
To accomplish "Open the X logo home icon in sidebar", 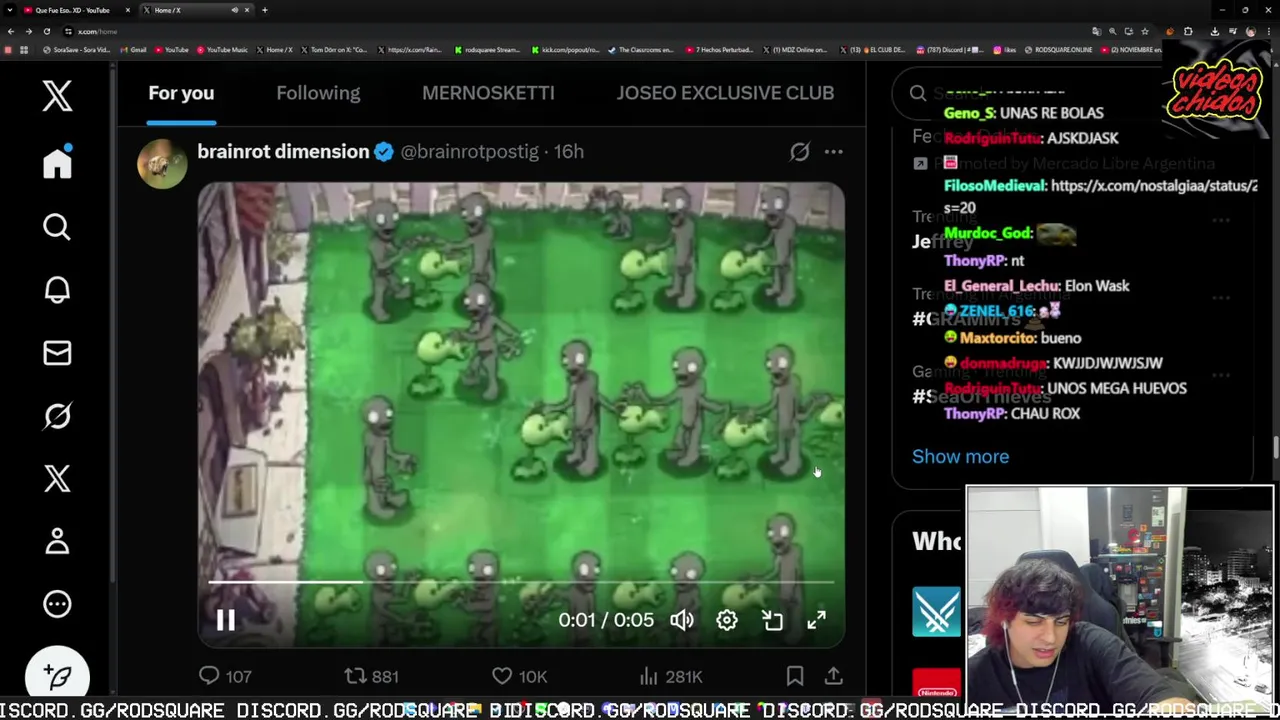I will click(57, 96).
